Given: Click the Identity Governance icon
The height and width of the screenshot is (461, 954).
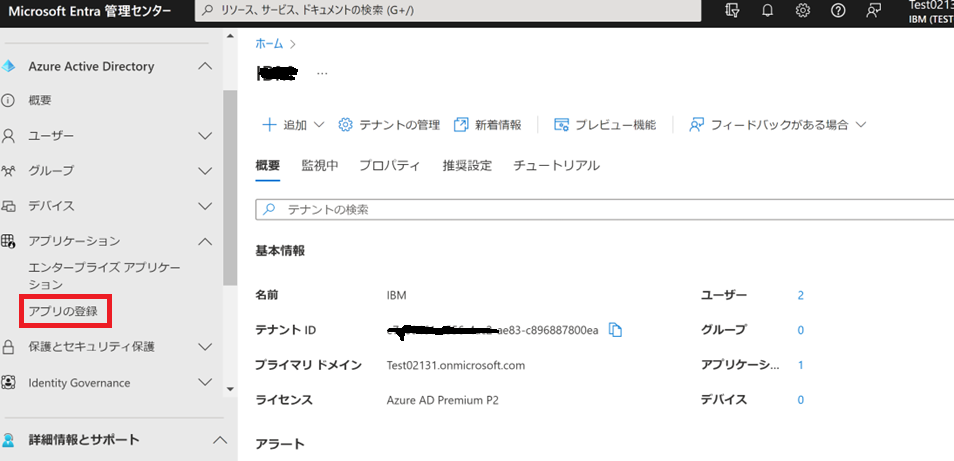Looking at the screenshot, I should pos(8,383).
